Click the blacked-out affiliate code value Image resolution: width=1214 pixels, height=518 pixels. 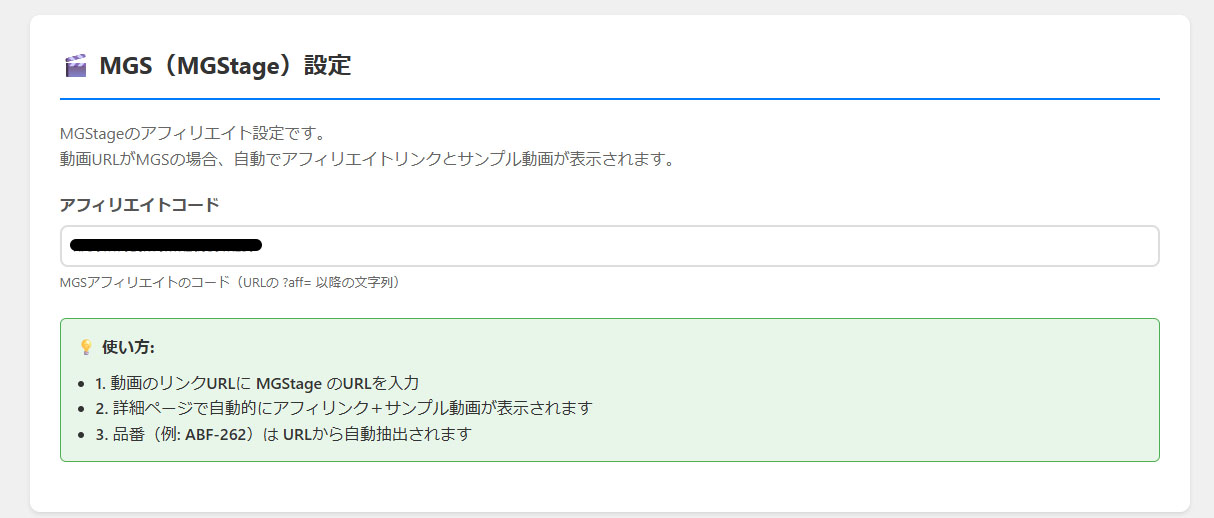coord(166,245)
